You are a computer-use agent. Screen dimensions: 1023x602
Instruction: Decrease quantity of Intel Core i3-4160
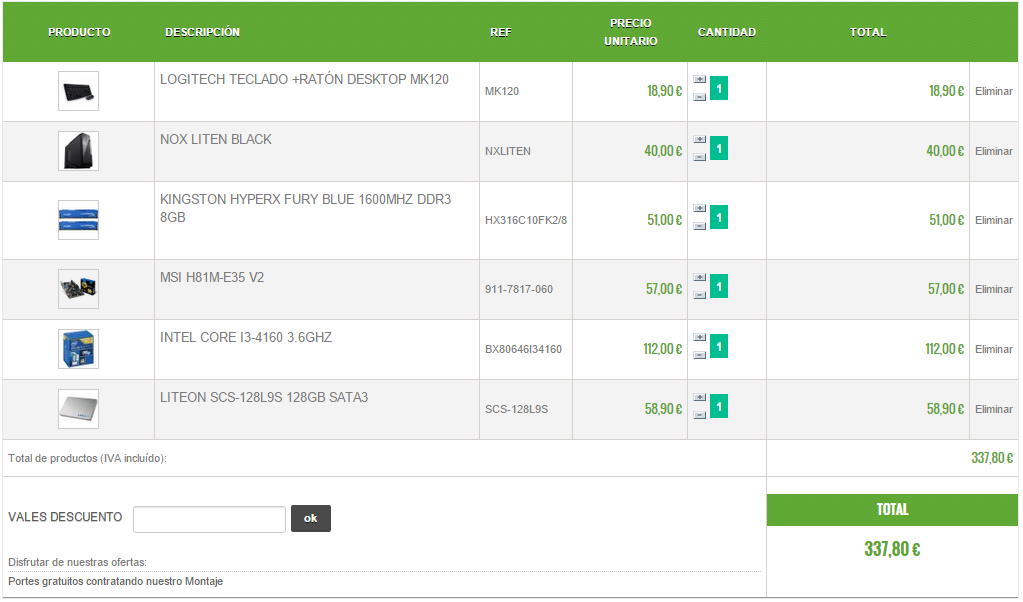(x=699, y=355)
